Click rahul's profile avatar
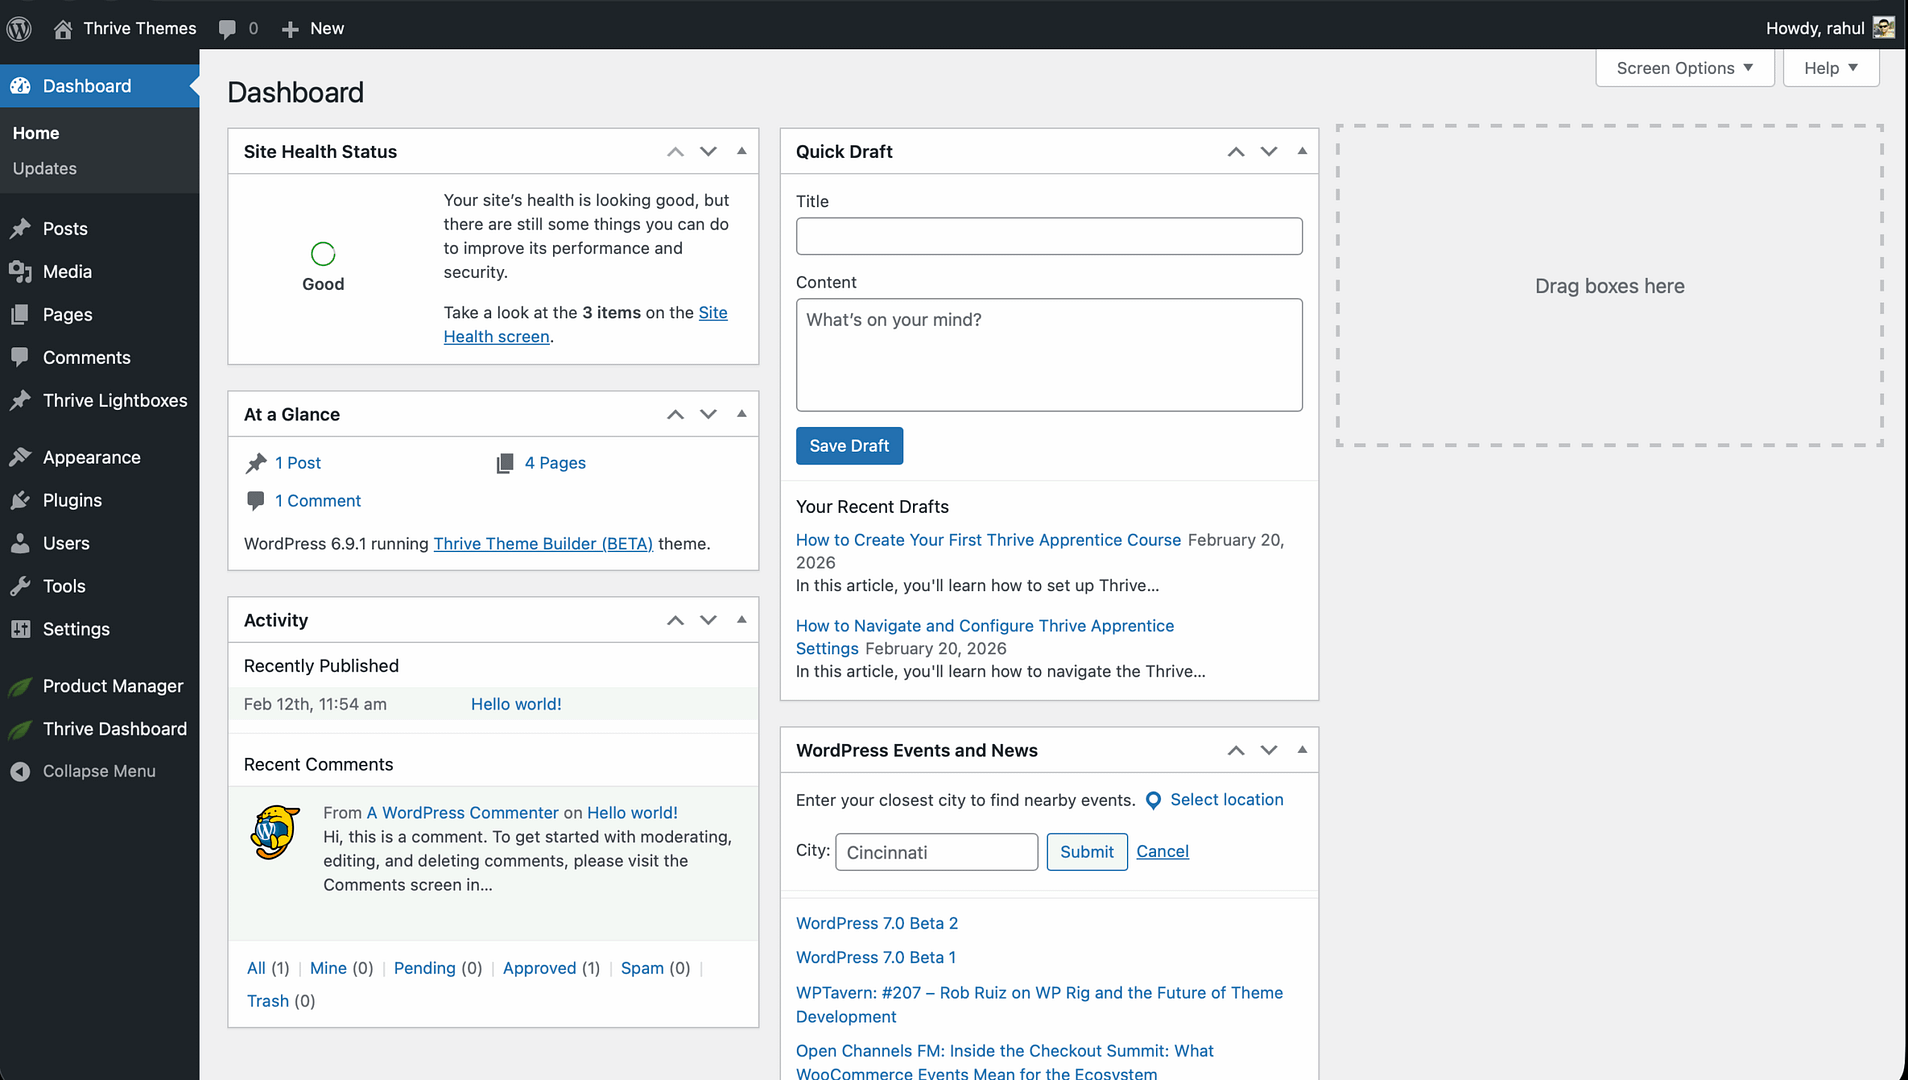Viewport: 1908px width, 1080px height. click(1883, 28)
